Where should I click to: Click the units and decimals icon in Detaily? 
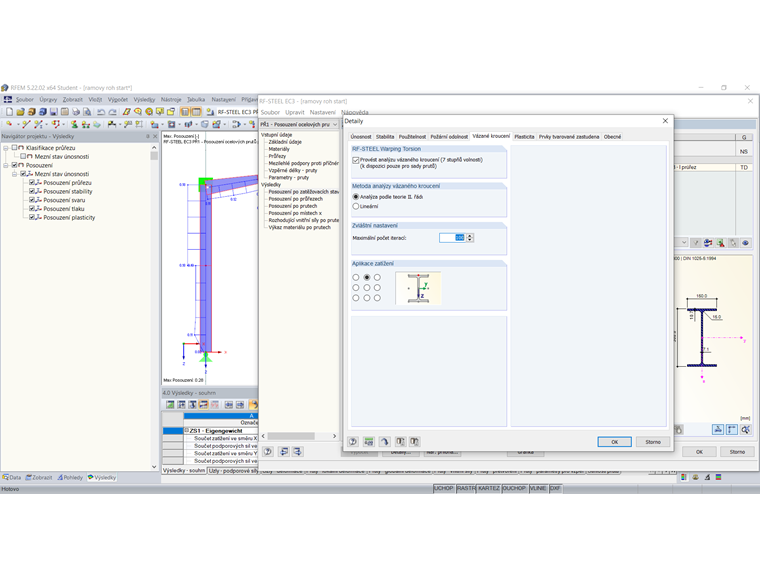[x=369, y=442]
